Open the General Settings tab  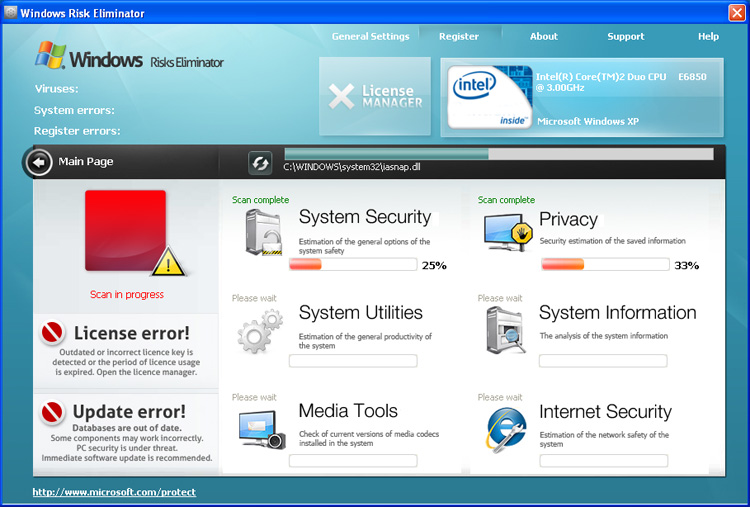pos(371,36)
